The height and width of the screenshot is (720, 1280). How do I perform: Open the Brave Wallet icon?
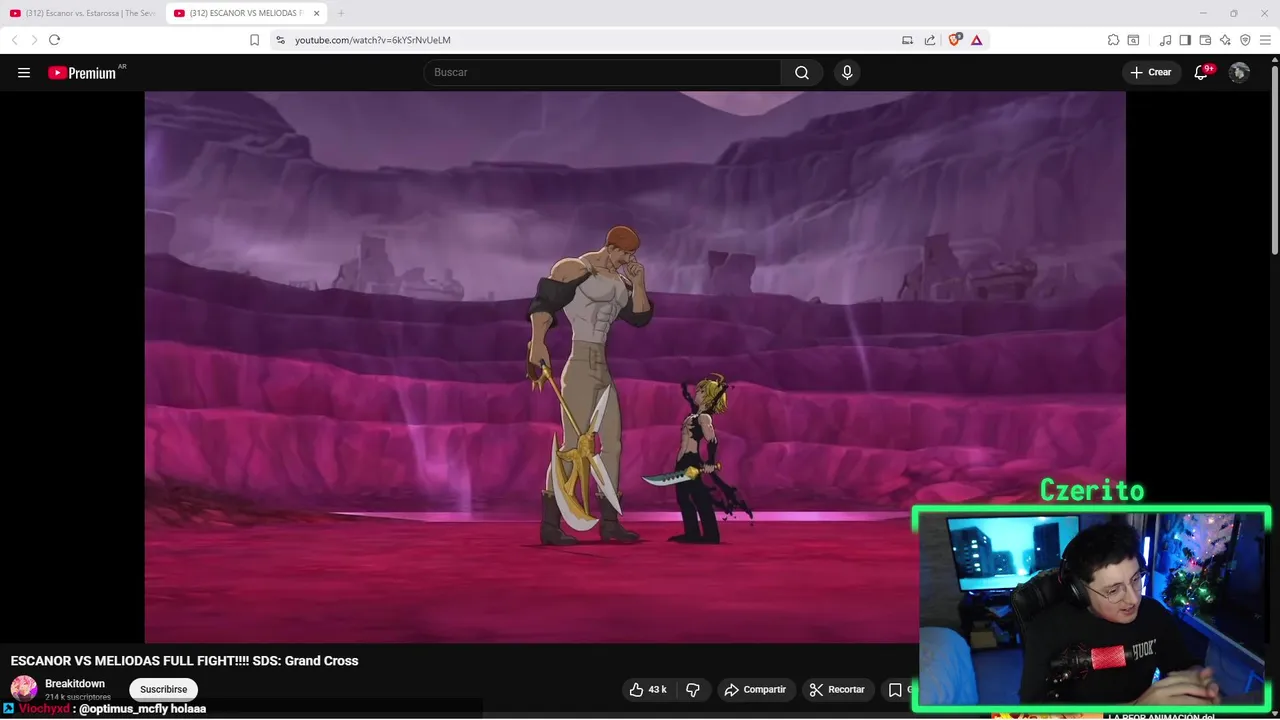1205,40
